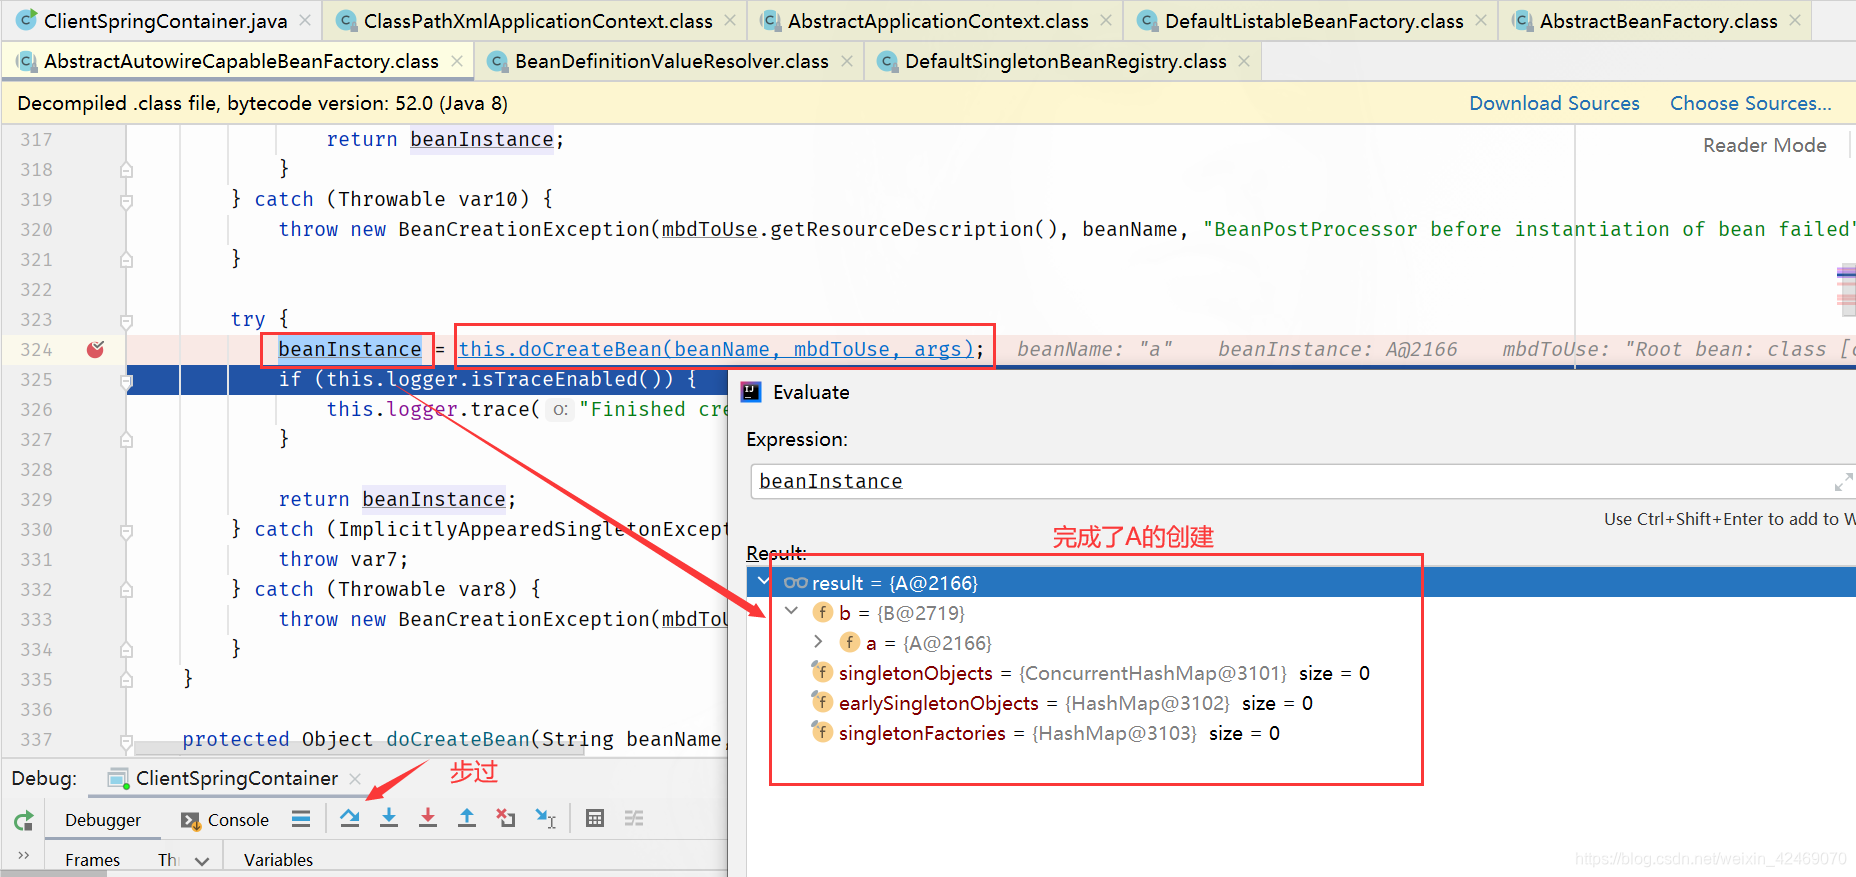Image resolution: width=1856 pixels, height=877 pixels.
Task: Click the field icon beside singletonObjects
Action: 822,672
